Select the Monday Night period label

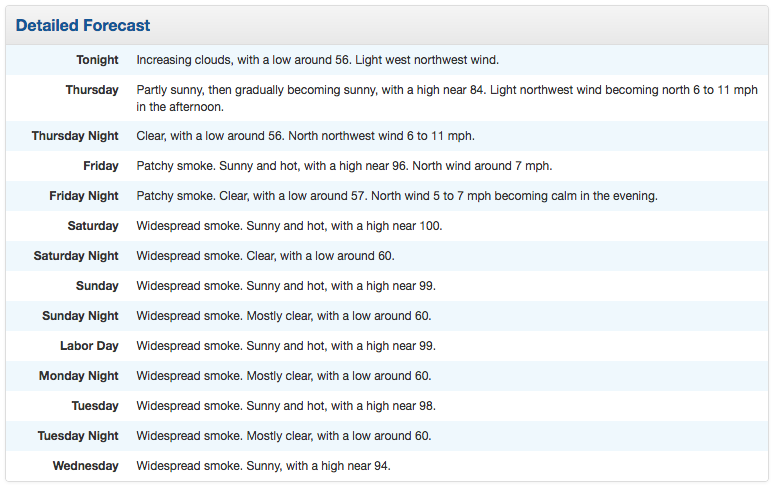coord(79,376)
